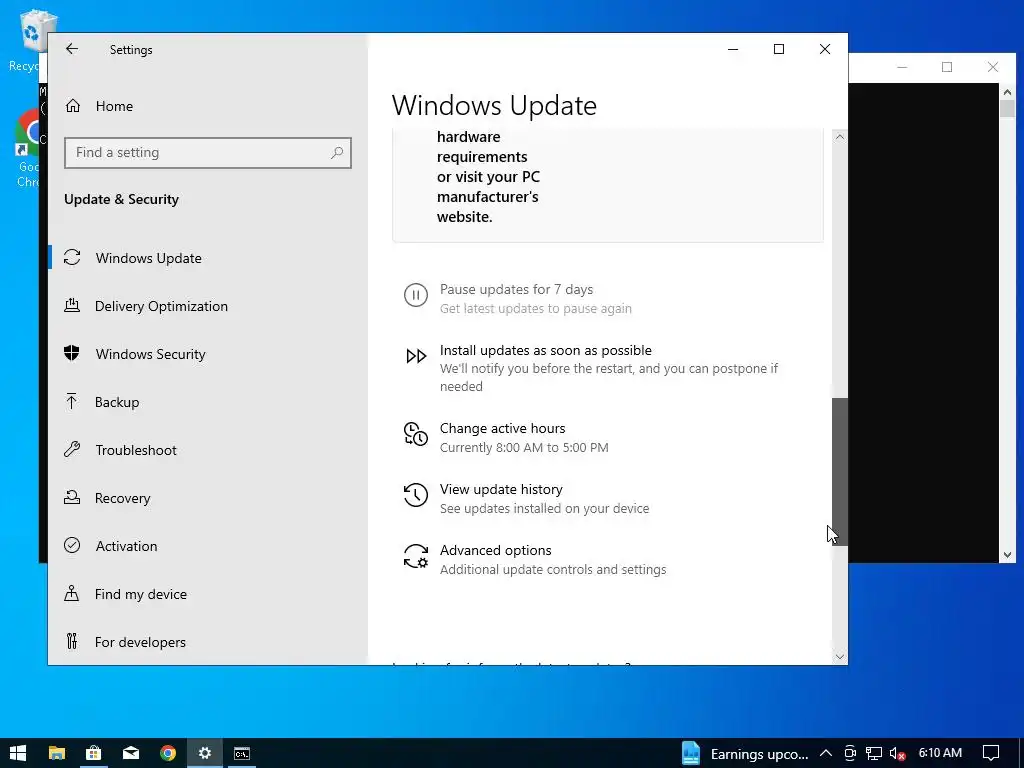This screenshot has height=768, width=1024.
Task: Open Google Chrome from the taskbar
Action: click(x=168, y=754)
